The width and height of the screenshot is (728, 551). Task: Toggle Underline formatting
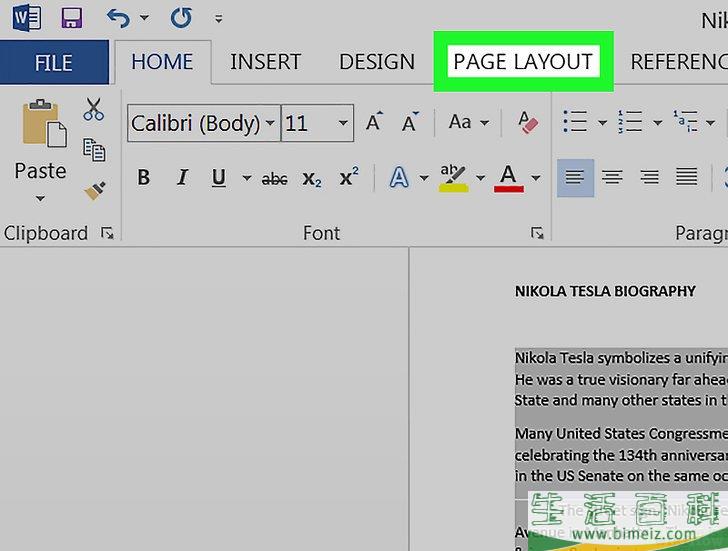click(x=219, y=177)
